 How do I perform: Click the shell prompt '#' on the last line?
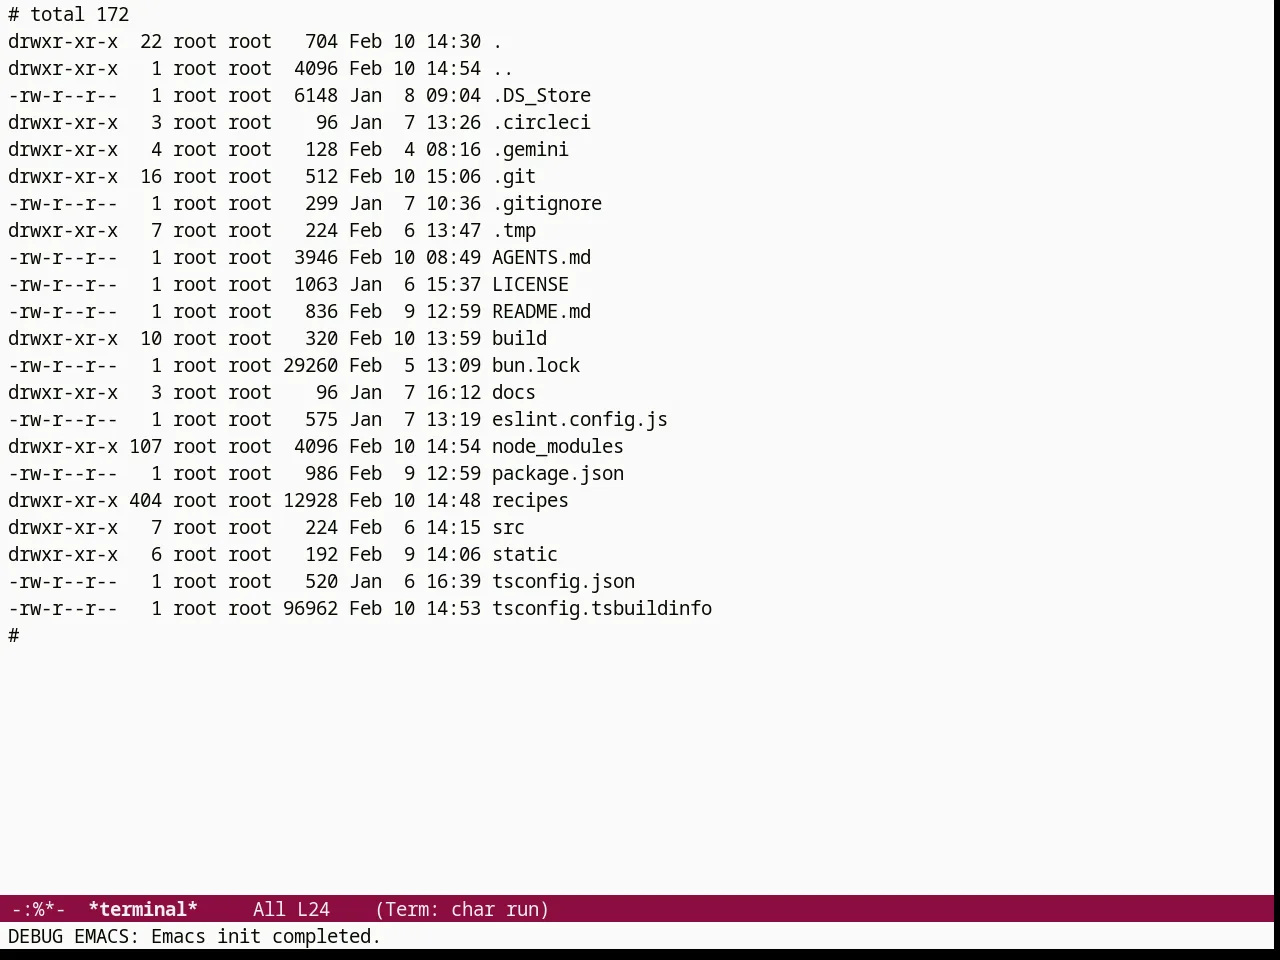tap(14, 635)
